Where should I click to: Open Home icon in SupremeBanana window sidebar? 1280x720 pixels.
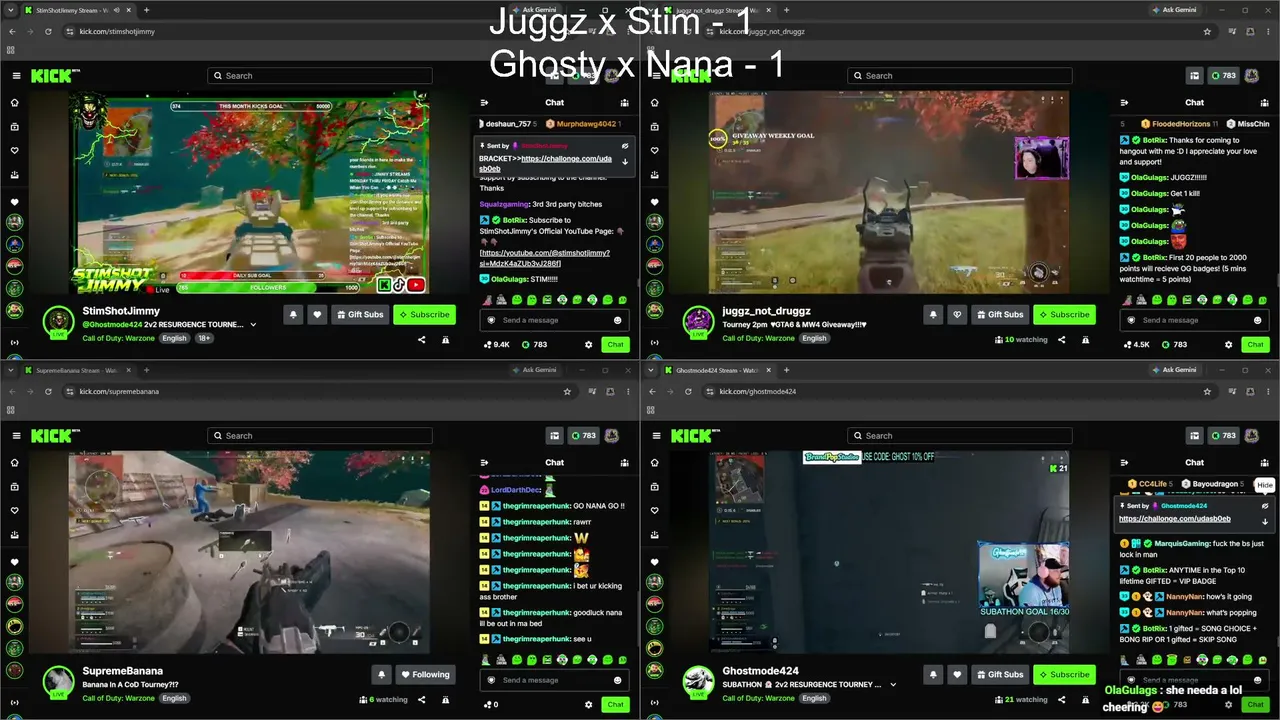(x=15, y=462)
